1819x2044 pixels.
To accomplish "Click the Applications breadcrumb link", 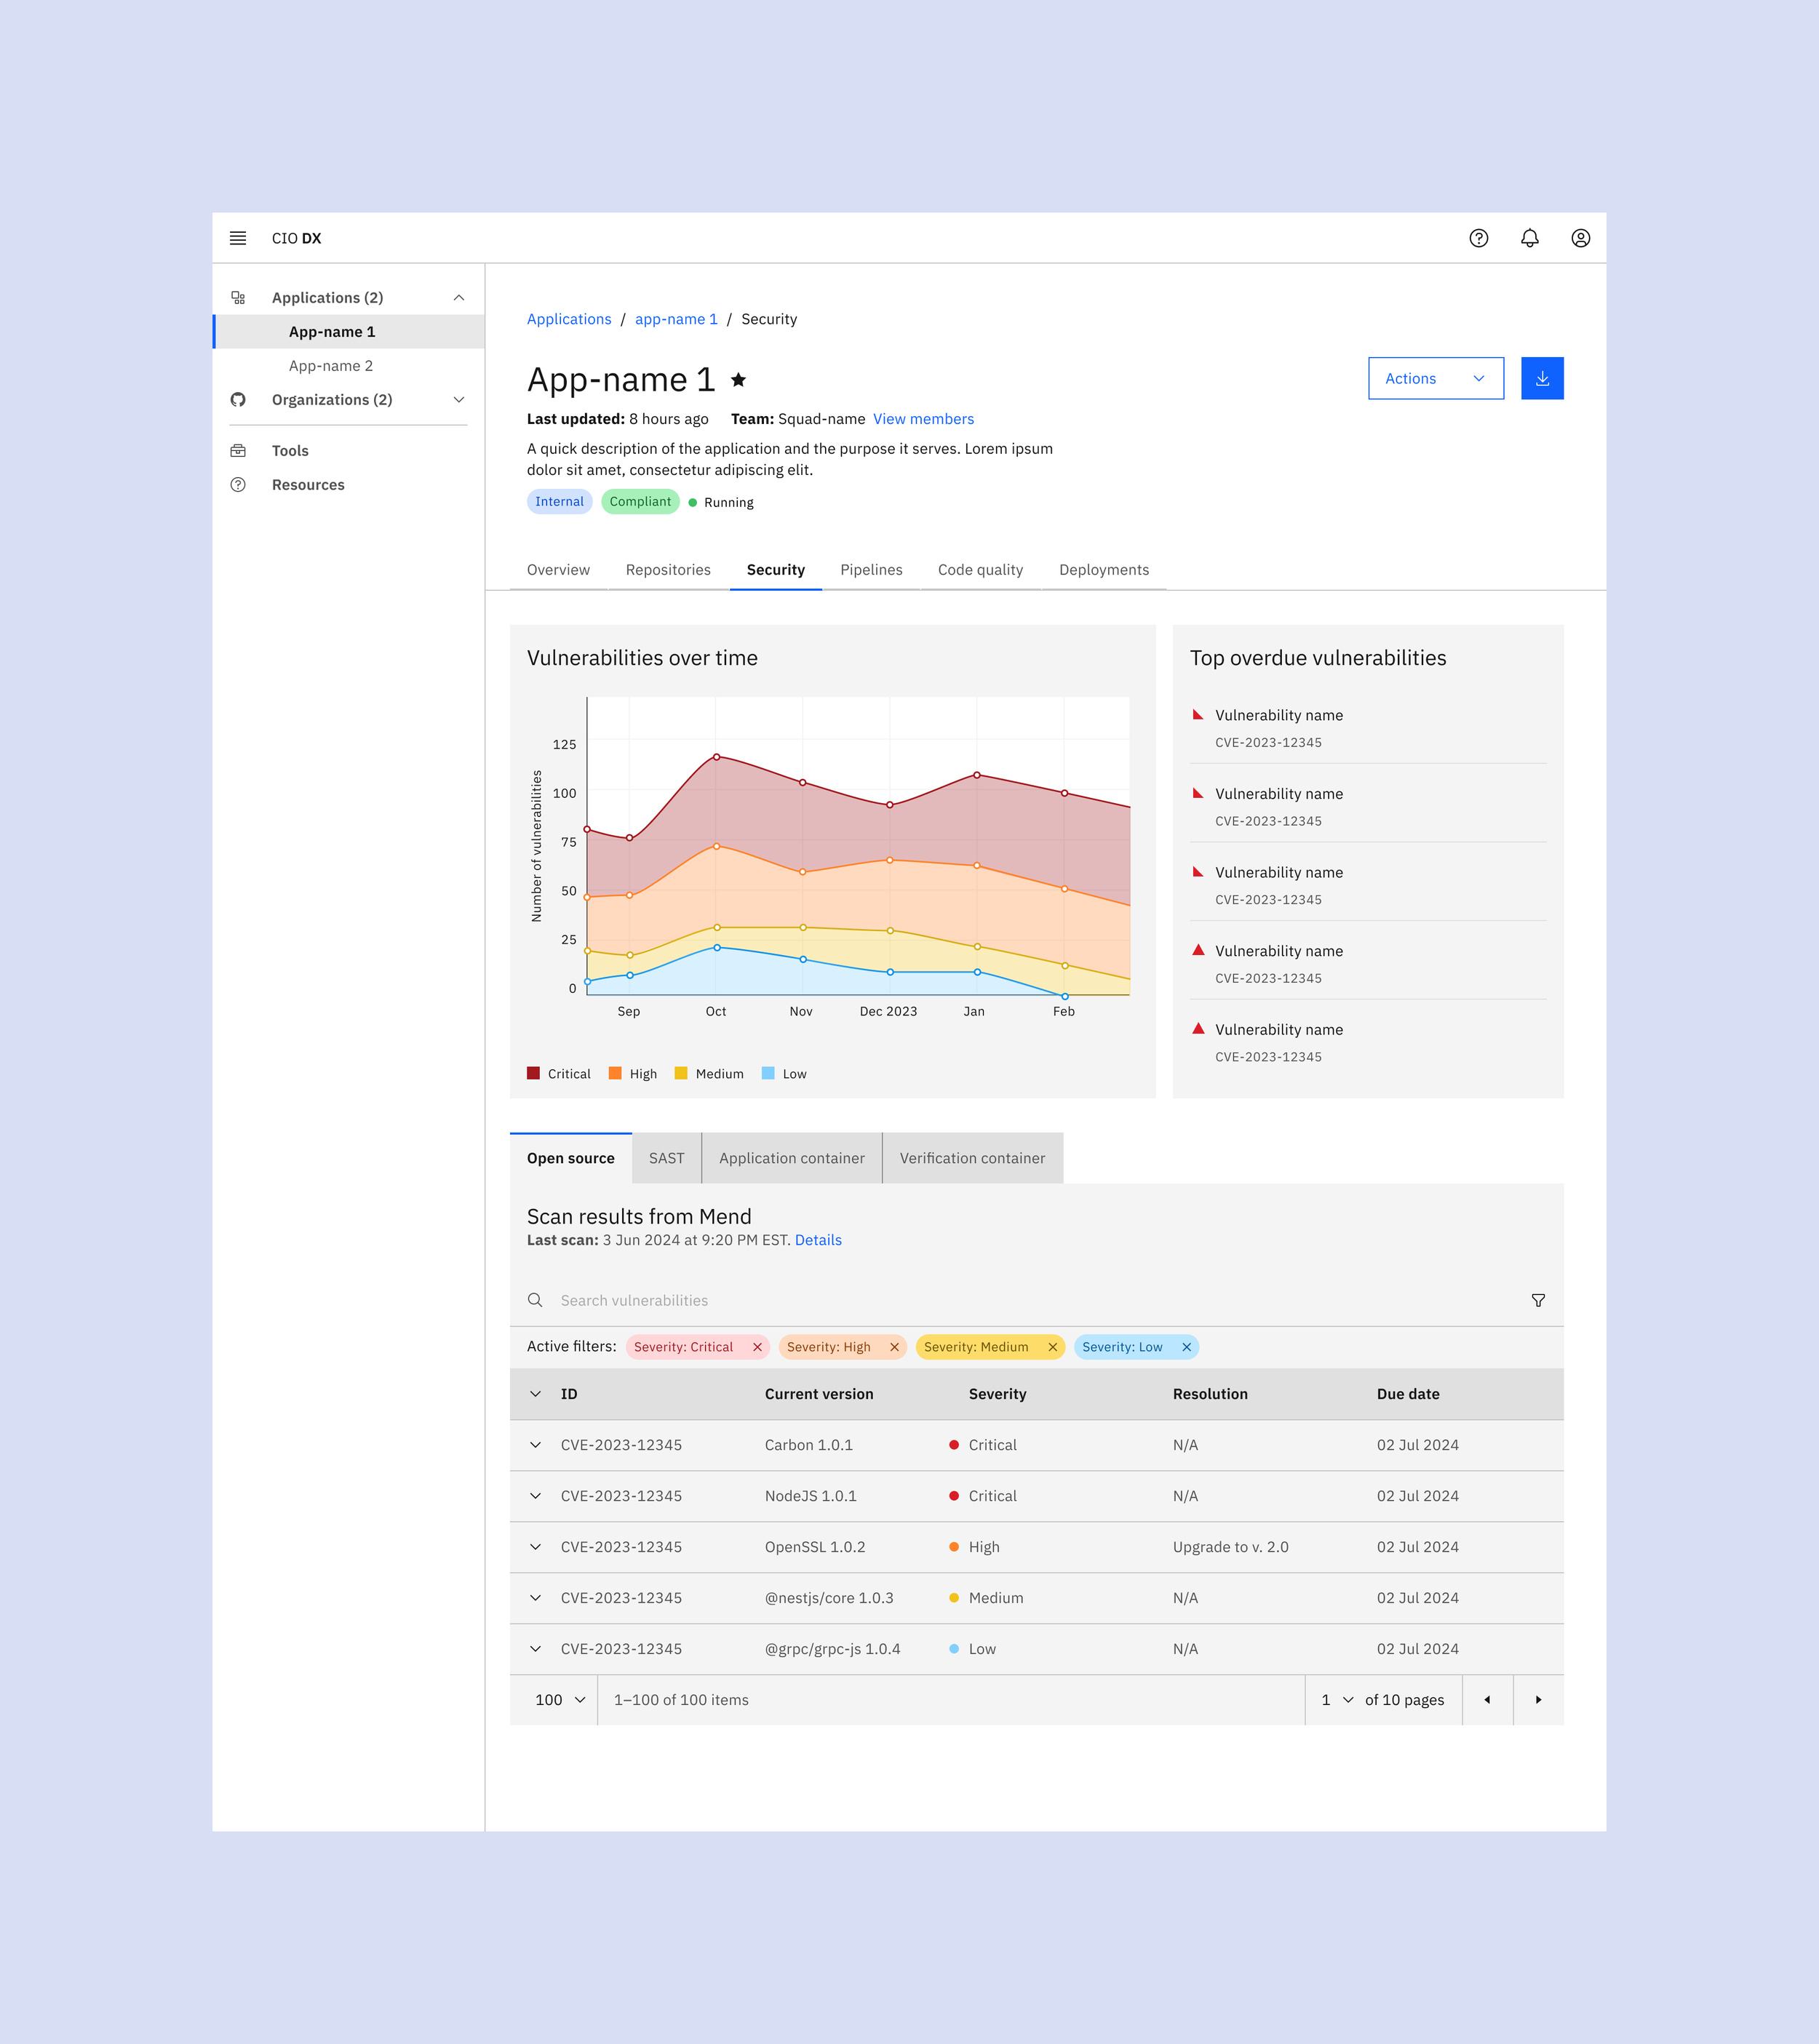I will pos(569,319).
